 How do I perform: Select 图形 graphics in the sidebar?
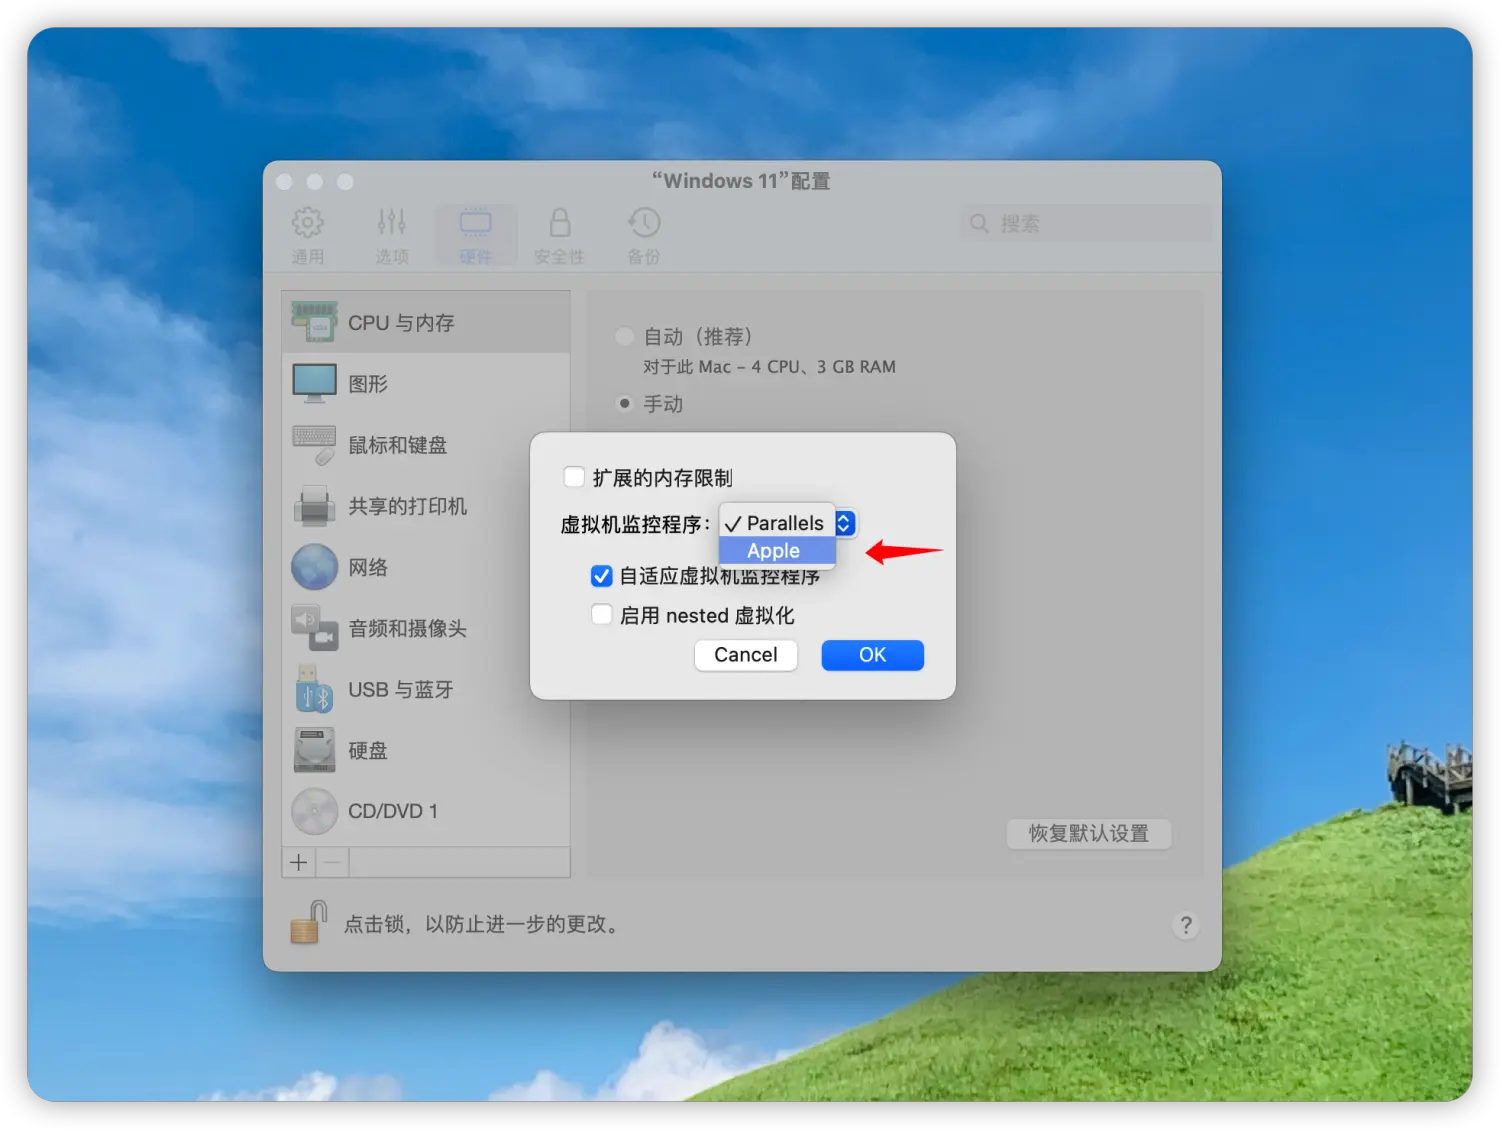[426, 383]
